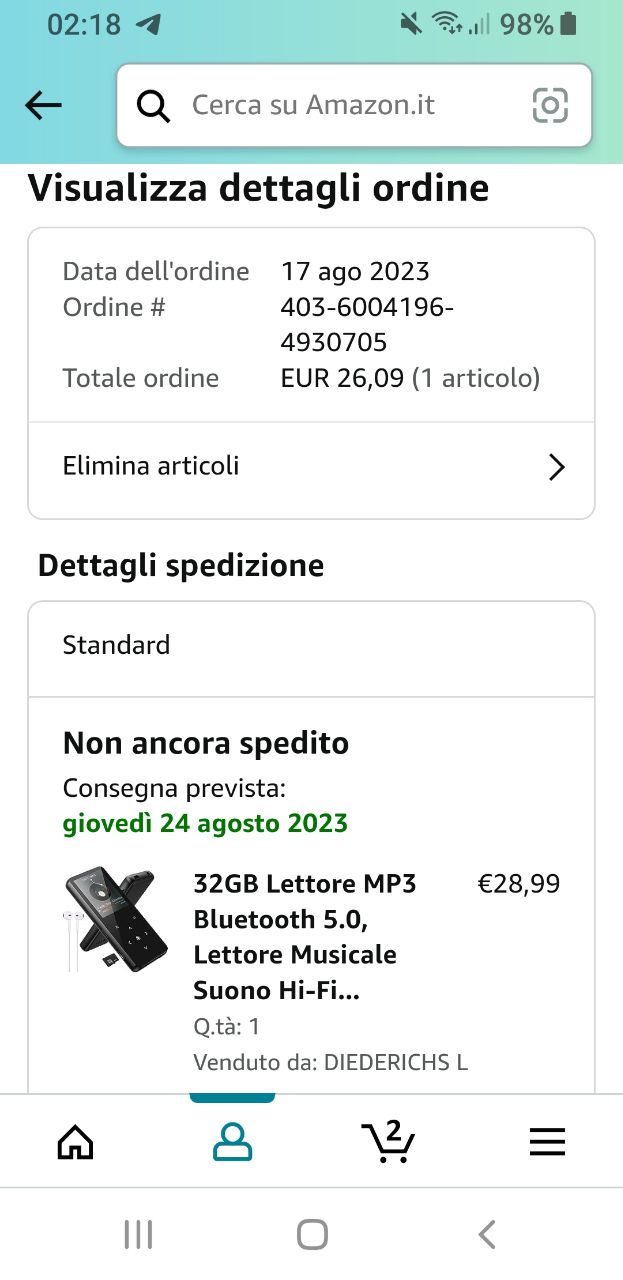Go to Amazon home tab
This screenshot has height=1280, width=623.
[x=76, y=1141]
